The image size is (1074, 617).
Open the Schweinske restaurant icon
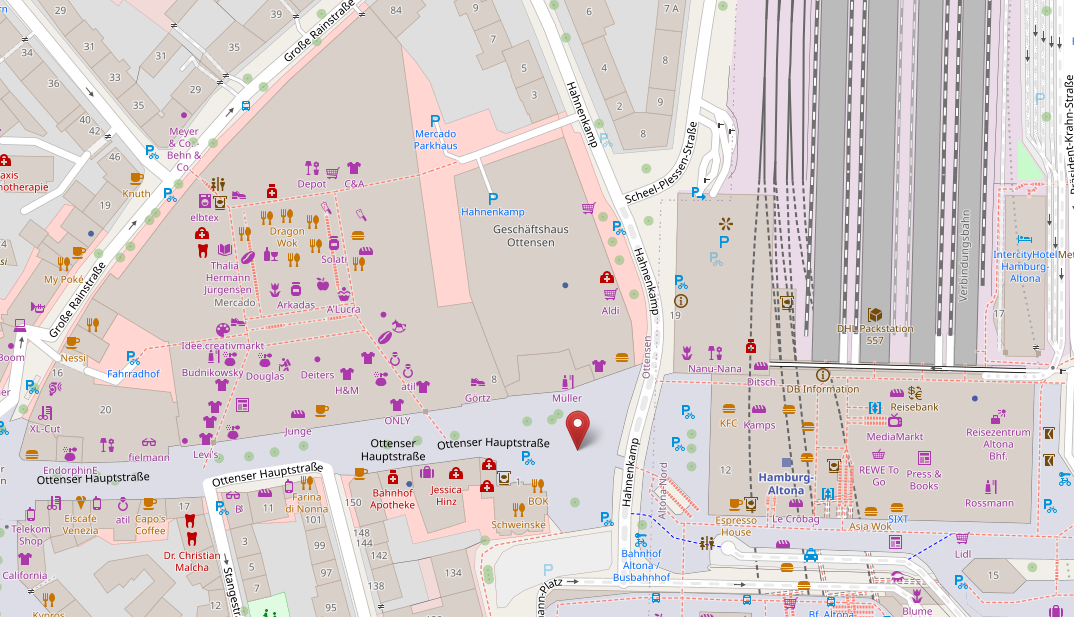click(519, 509)
